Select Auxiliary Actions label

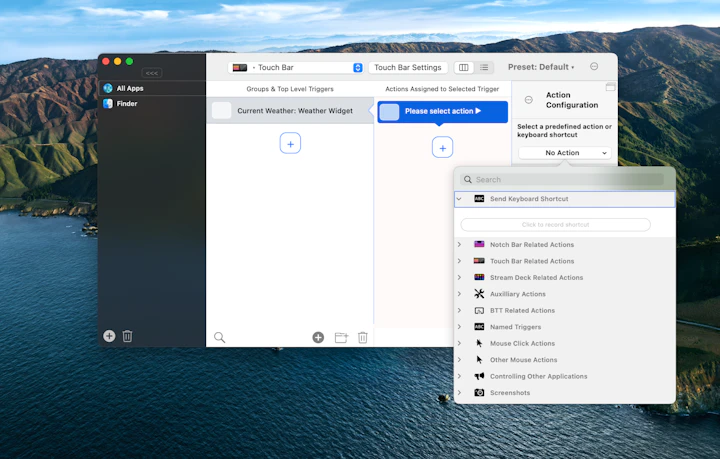[518, 294]
